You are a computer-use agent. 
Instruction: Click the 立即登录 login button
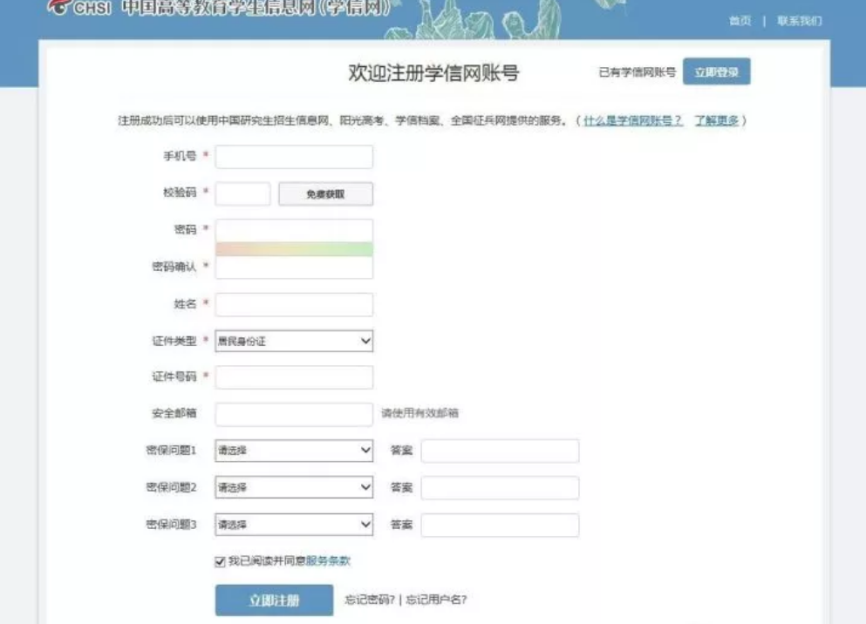[x=716, y=72]
